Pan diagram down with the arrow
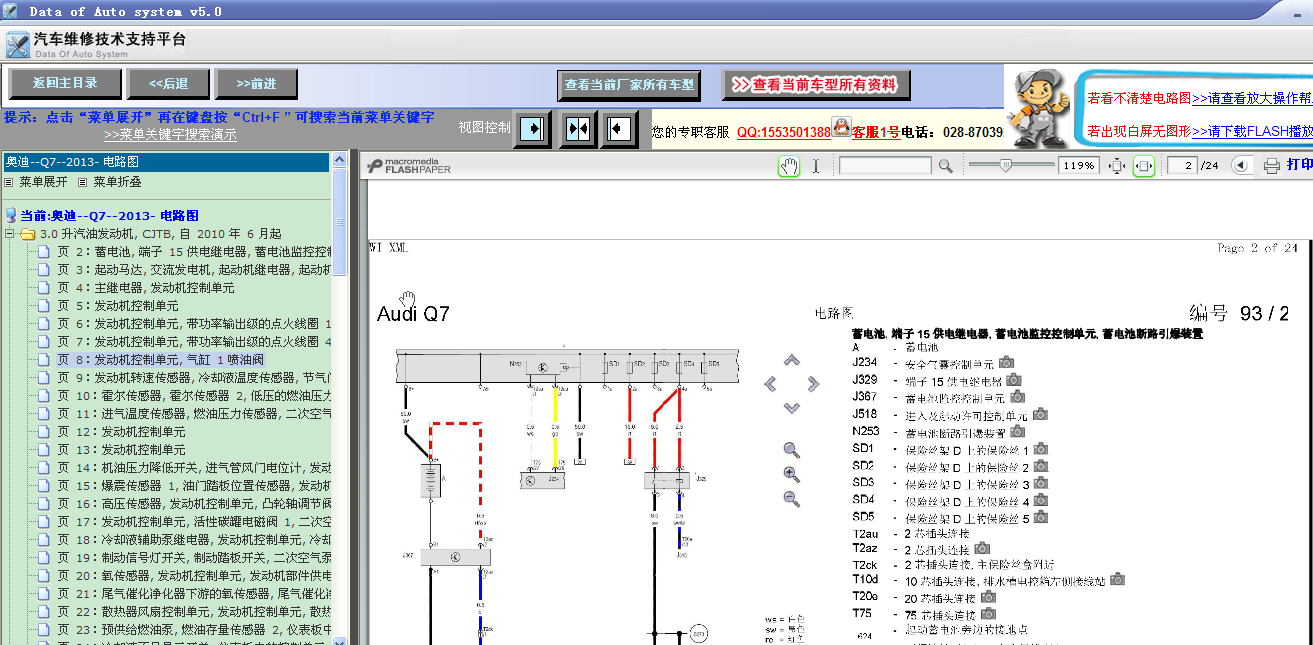This screenshot has height=645, width=1313. [x=792, y=408]
